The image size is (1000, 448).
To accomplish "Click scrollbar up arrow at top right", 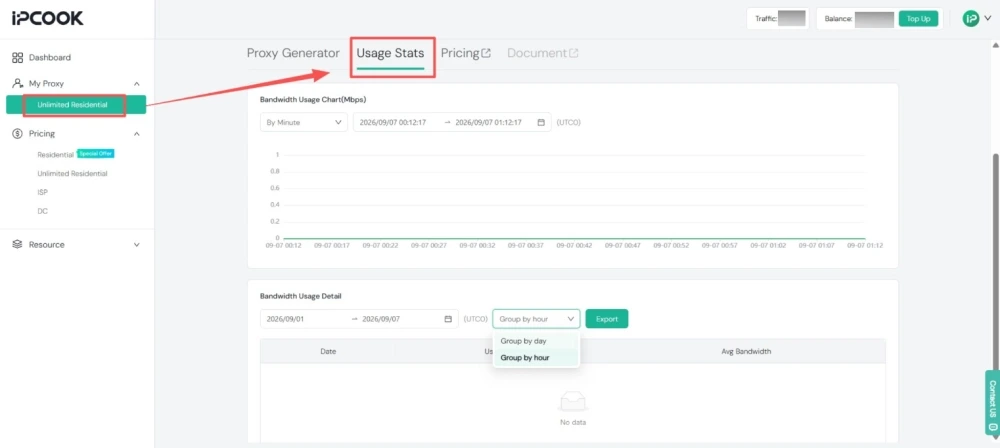I will click(995, 45).
